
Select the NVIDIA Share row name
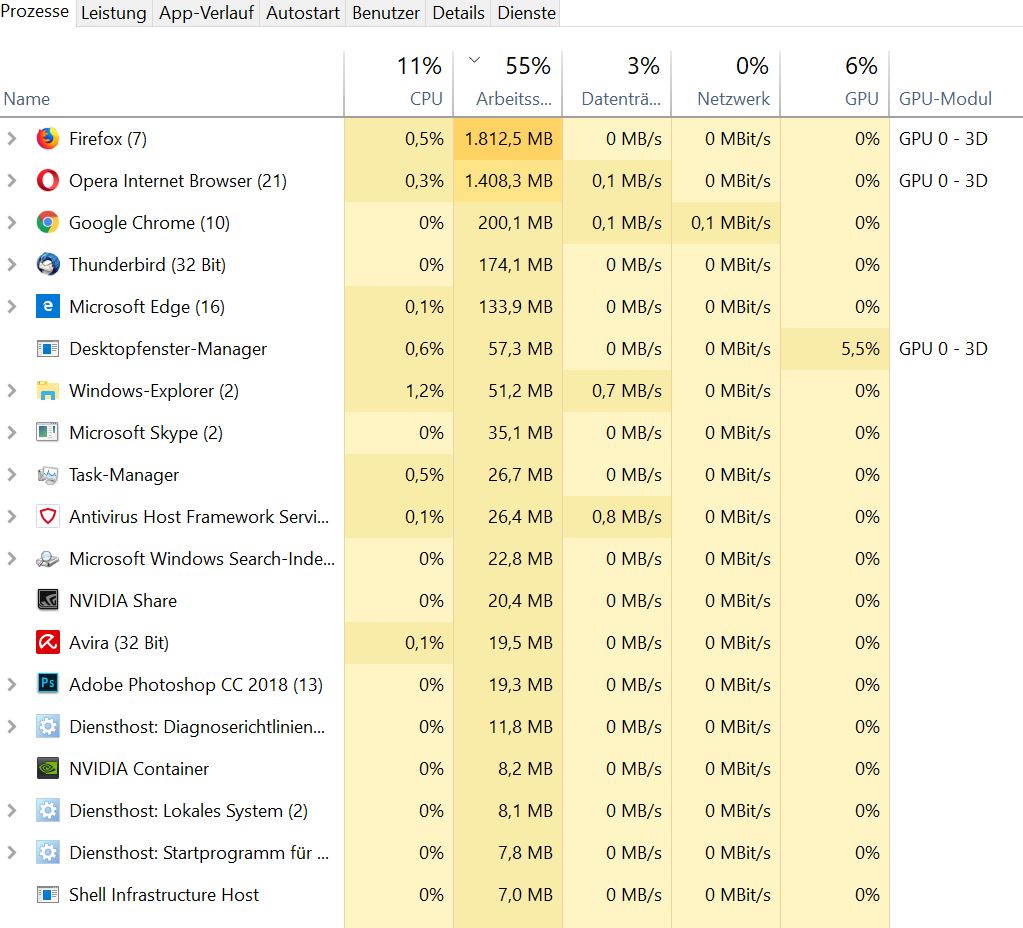[123, 600]
